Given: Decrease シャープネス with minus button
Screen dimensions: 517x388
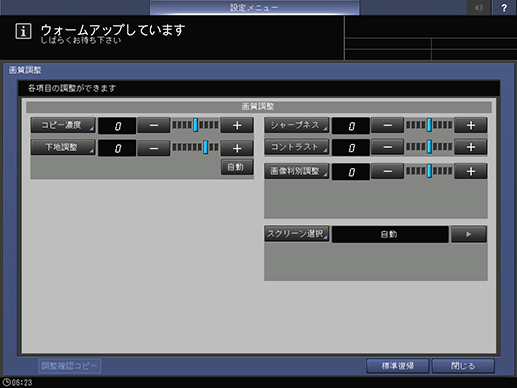Looking at the screenshot, I should [x=387, y=125].
